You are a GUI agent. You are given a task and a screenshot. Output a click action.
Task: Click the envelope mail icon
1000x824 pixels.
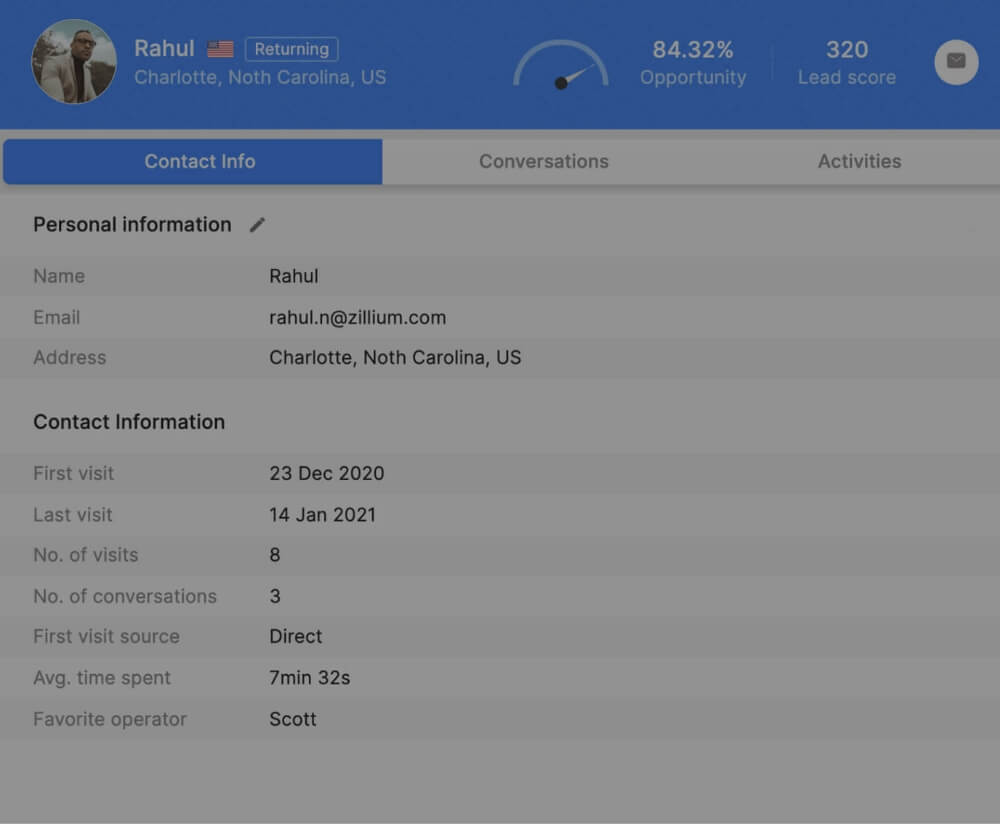click(x=956, y=62)
